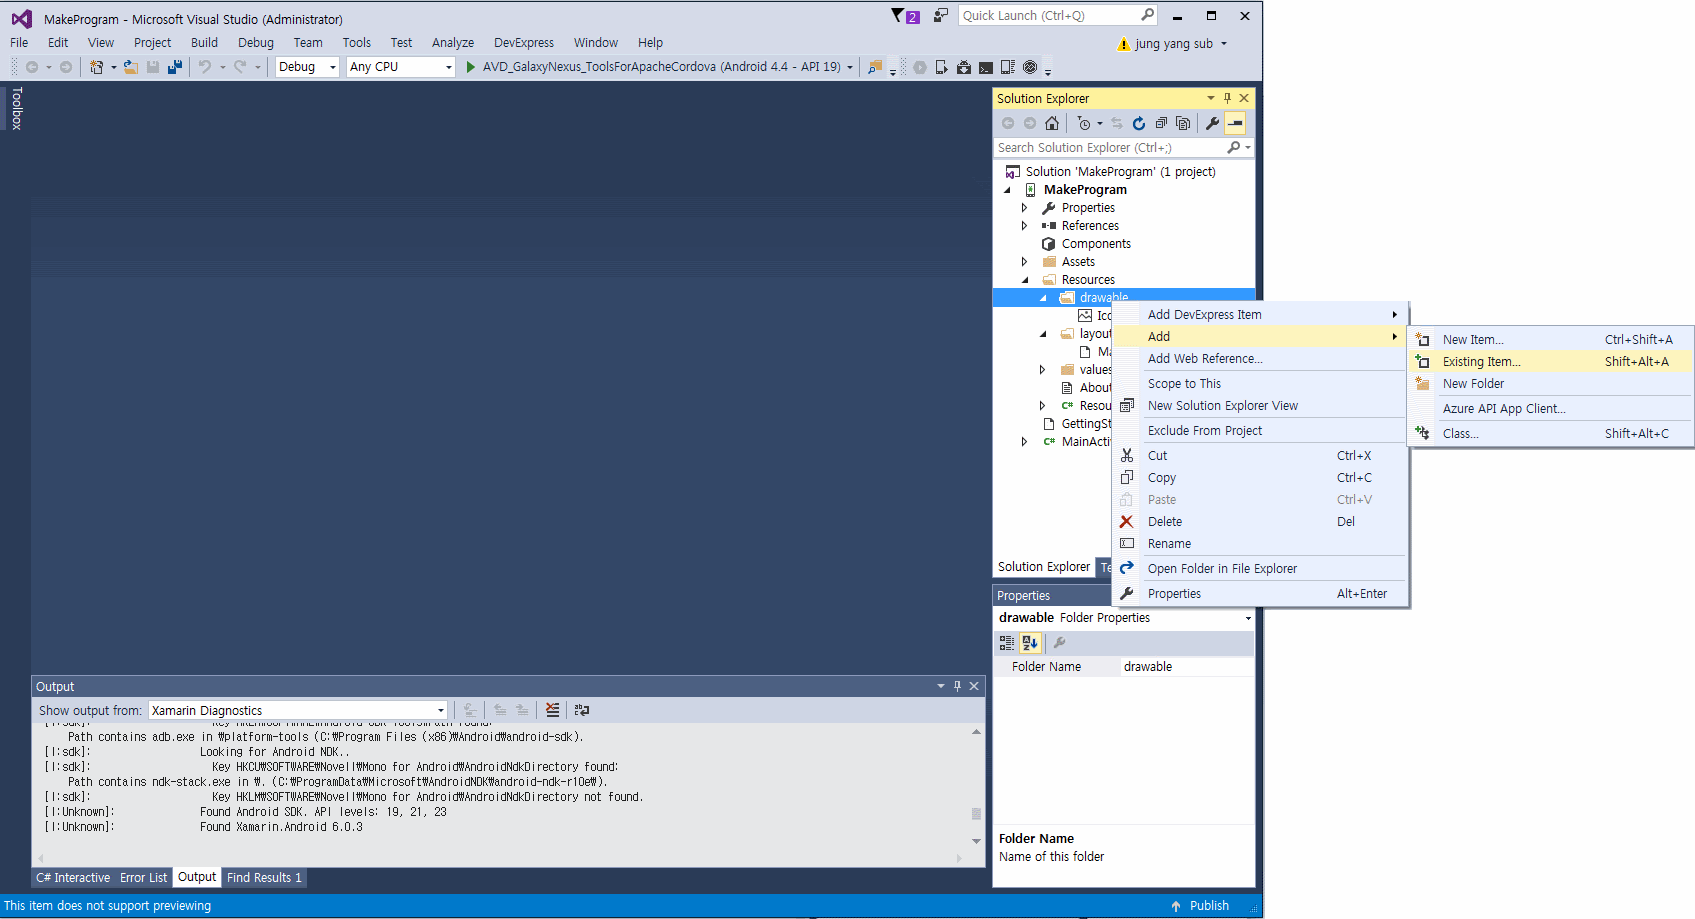Choose Add Web Reference... menu entry

(x=1260, y=359)
